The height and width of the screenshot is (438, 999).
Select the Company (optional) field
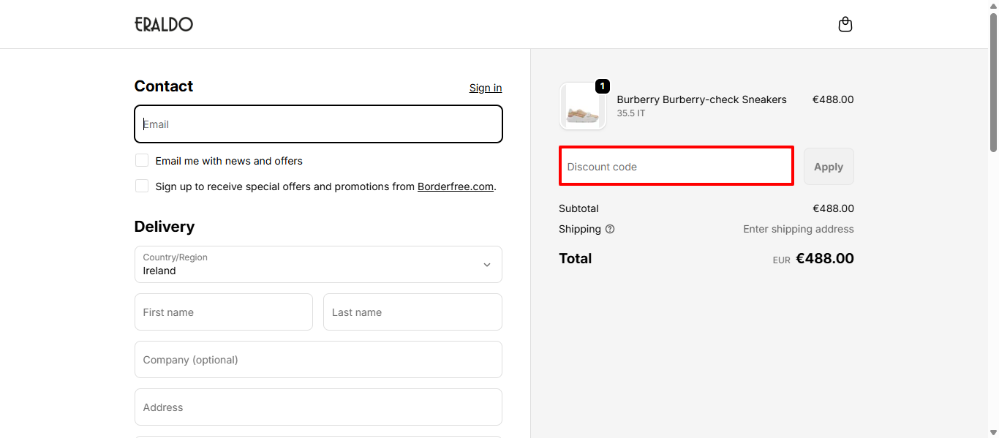coord(318,360)
